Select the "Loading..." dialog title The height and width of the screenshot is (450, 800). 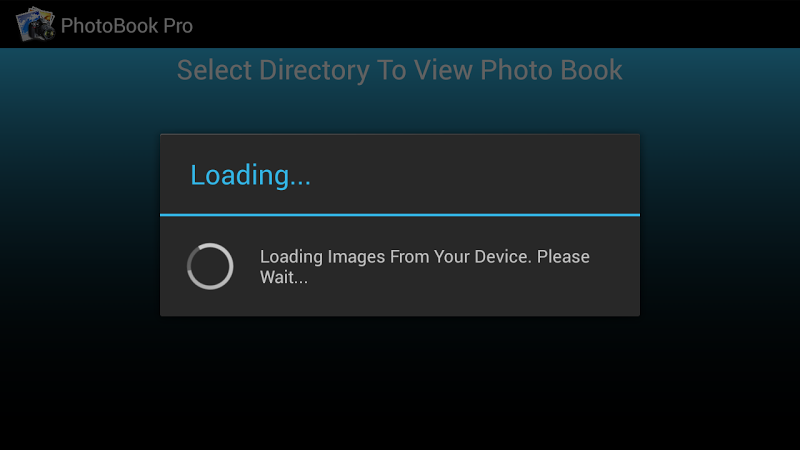click(250, 175)
